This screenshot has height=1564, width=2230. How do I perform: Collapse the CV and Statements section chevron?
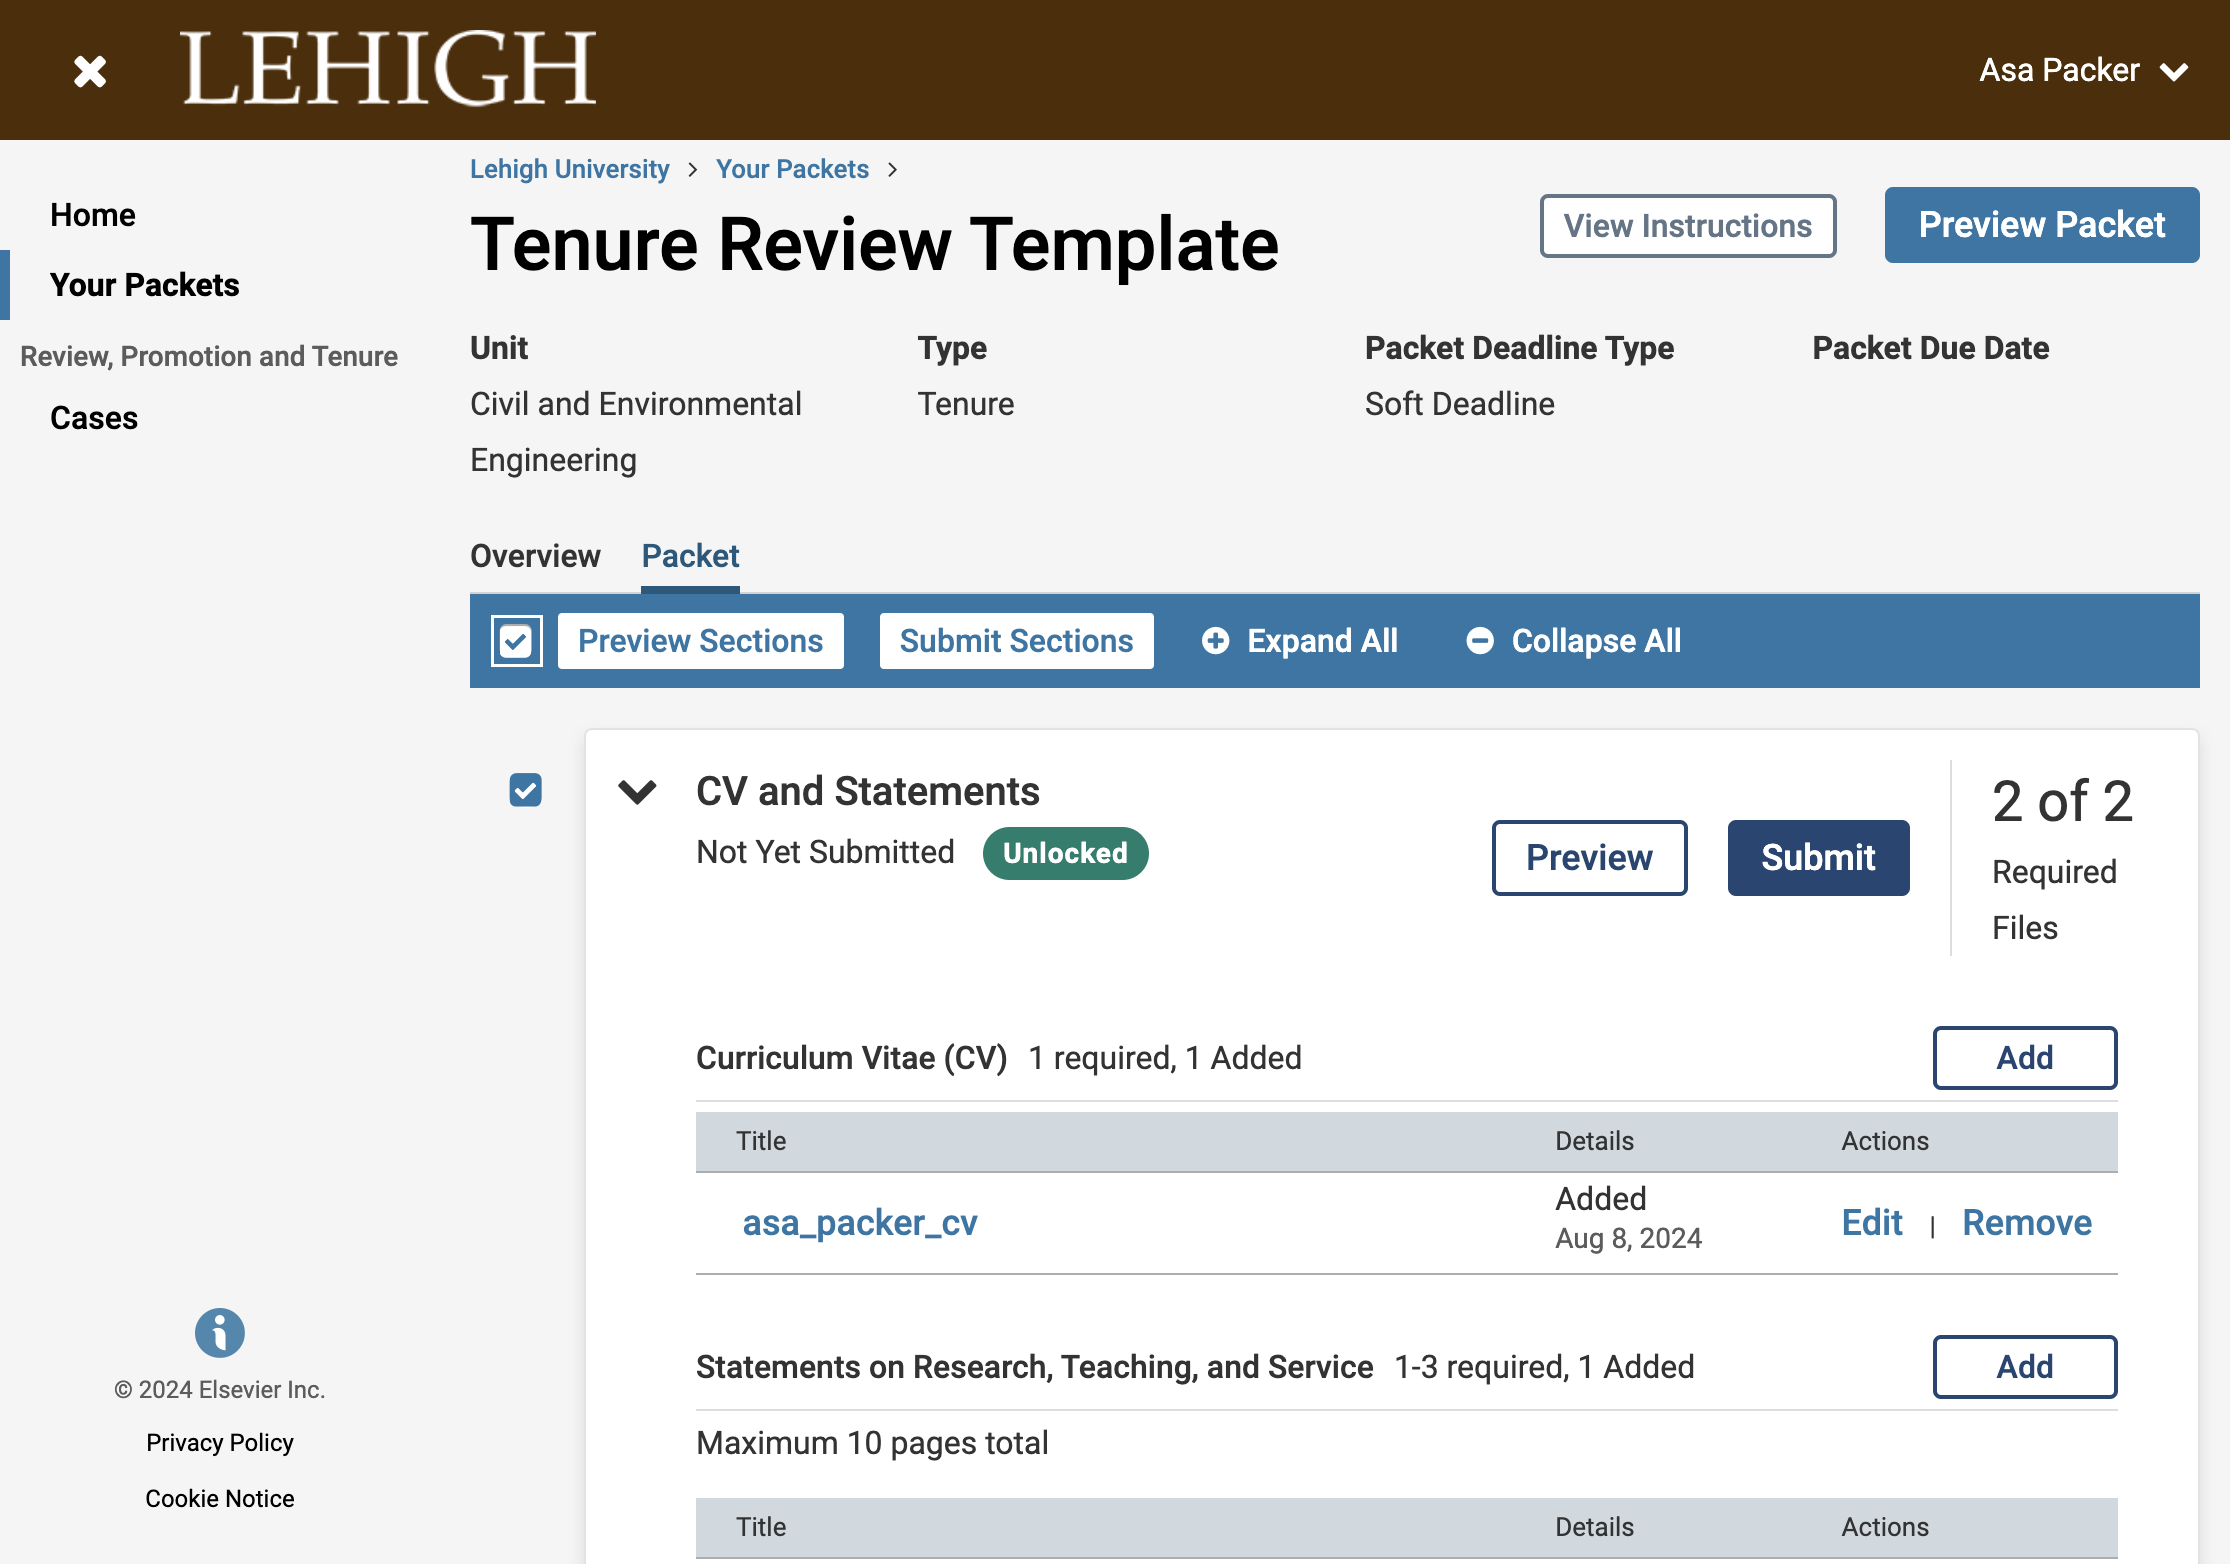637,791
